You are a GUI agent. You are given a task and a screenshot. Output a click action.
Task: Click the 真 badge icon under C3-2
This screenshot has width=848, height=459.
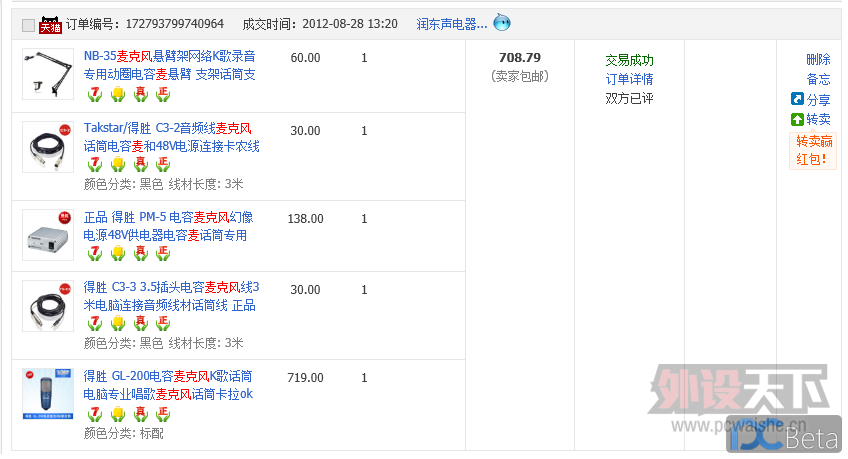point(141,164)
